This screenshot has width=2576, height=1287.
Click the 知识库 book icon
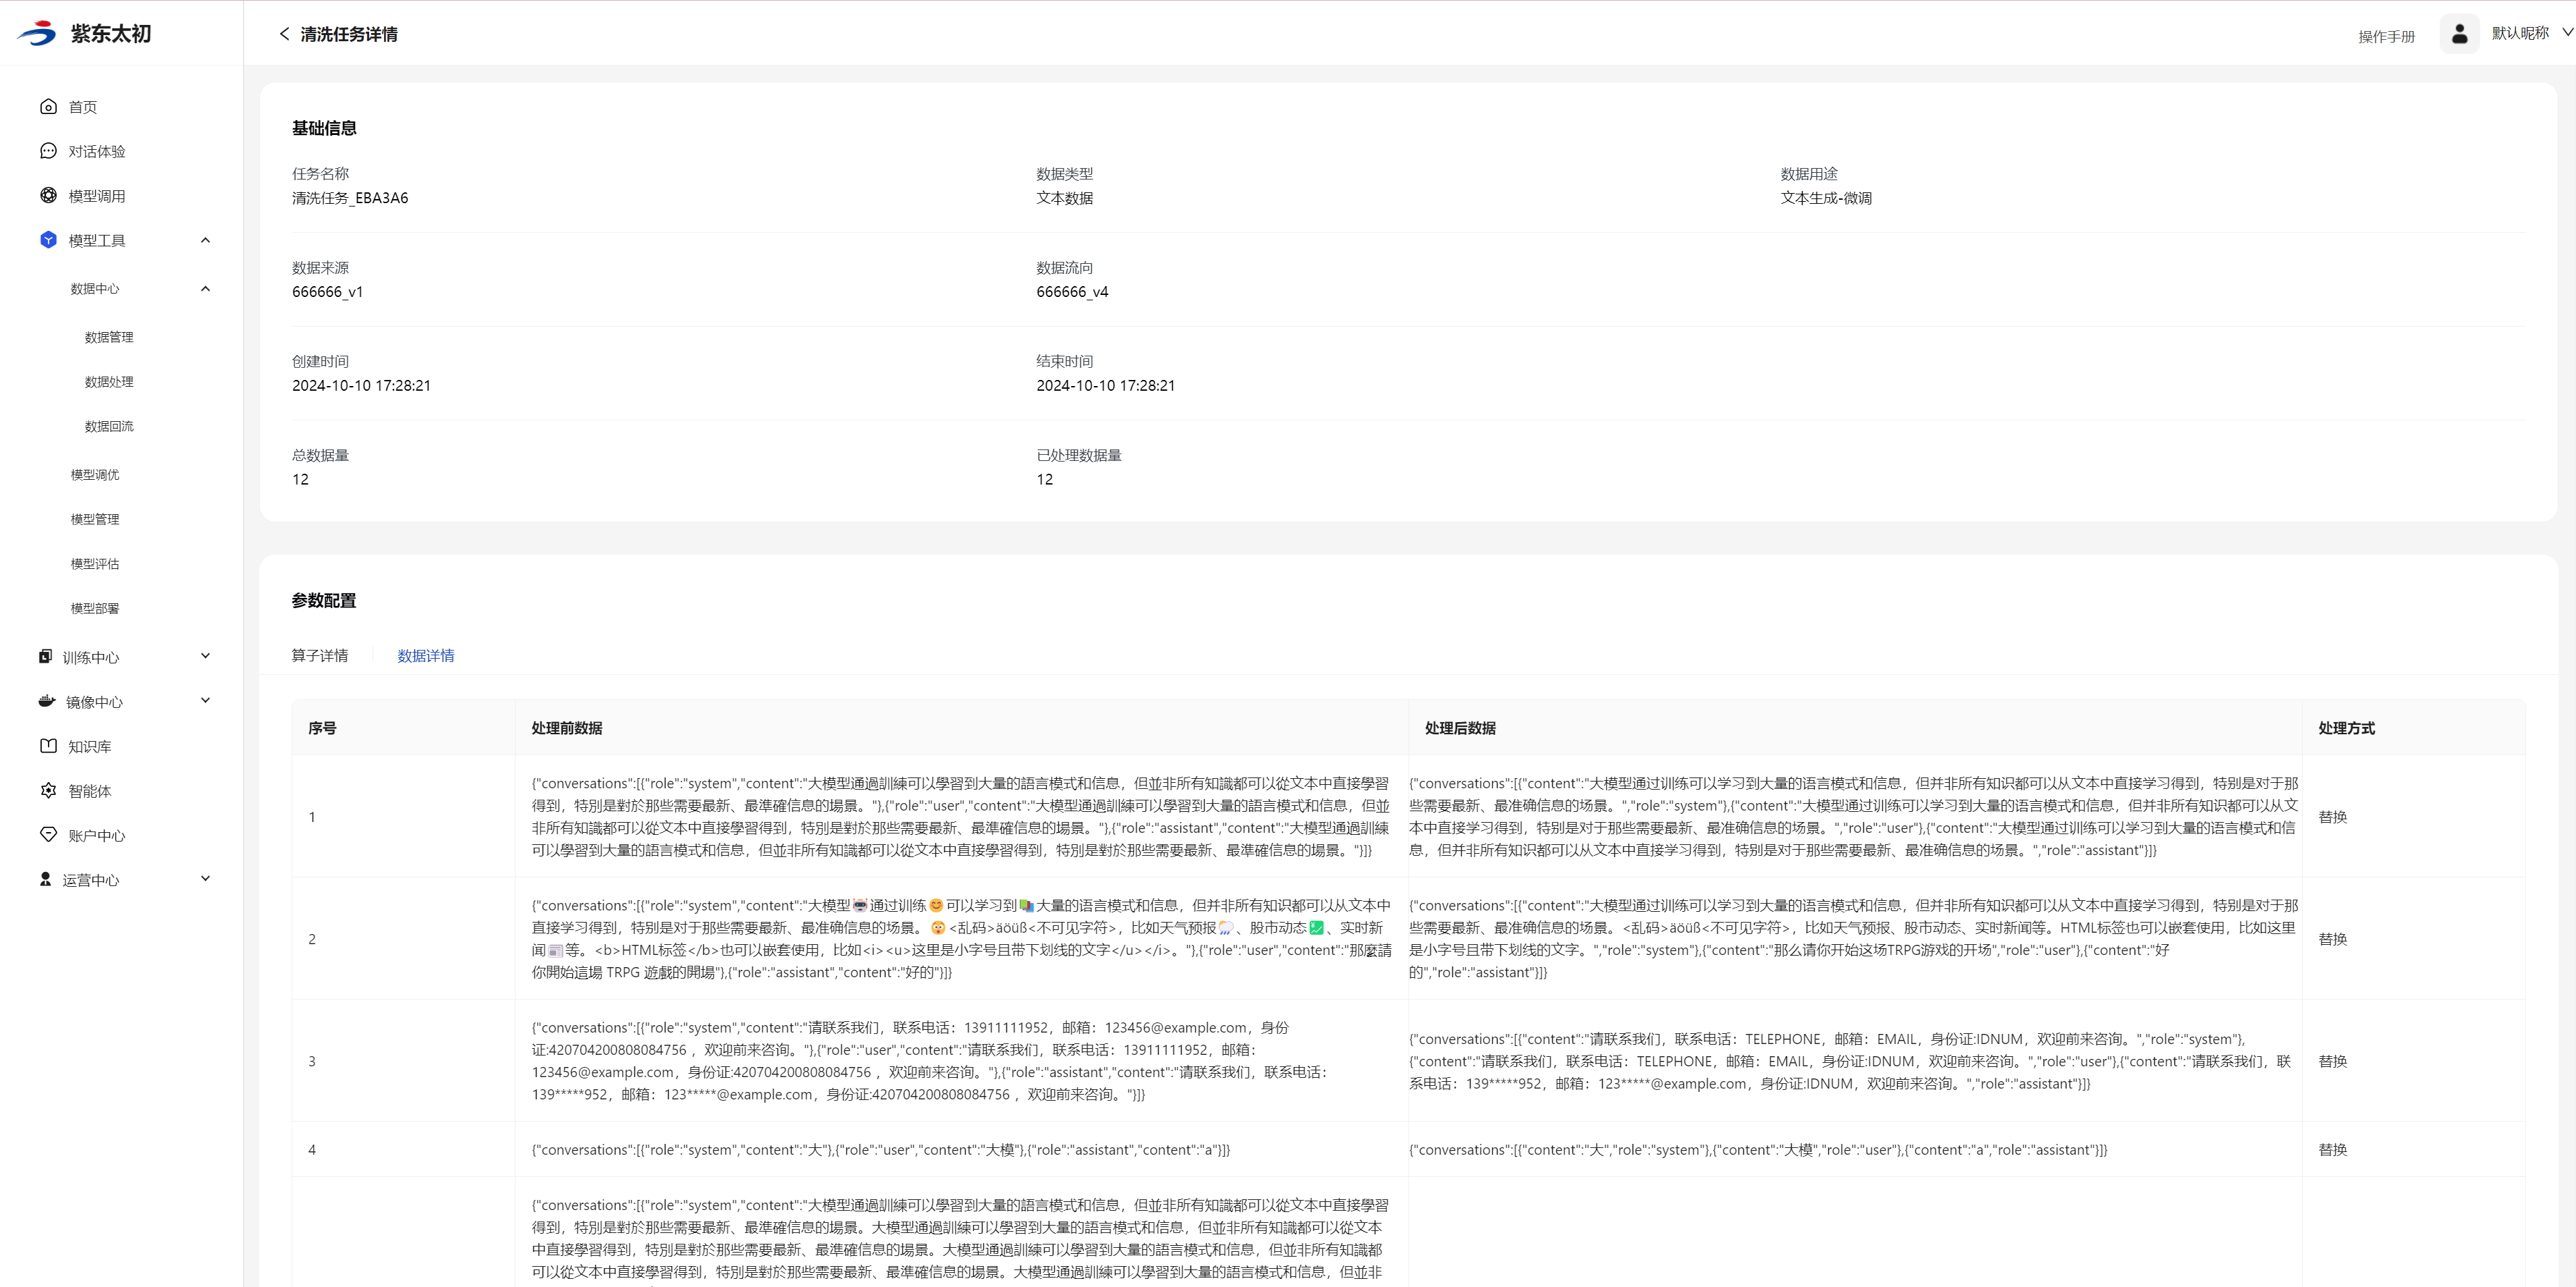(48, 746)
